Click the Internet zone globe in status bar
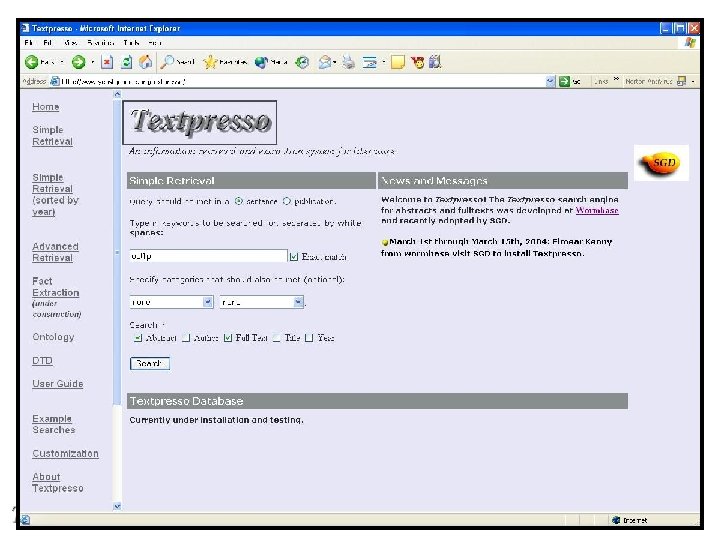 coord(616,520)
